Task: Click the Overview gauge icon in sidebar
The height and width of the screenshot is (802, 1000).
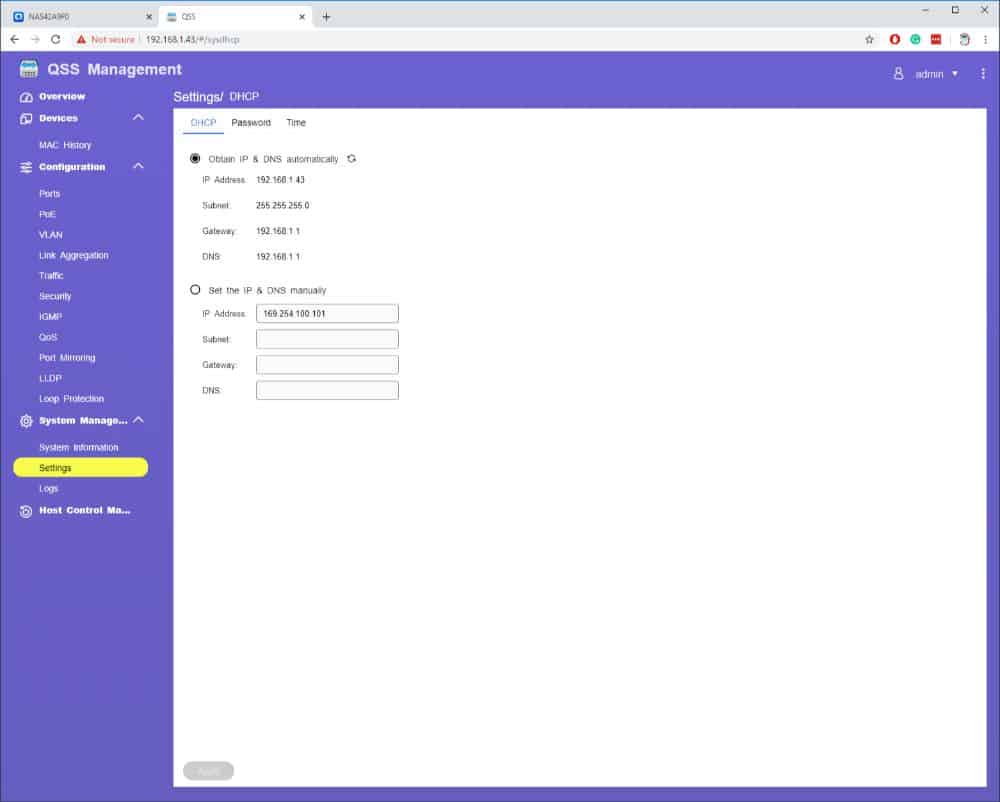Action: pyautogui.click(x=26, y=97)
